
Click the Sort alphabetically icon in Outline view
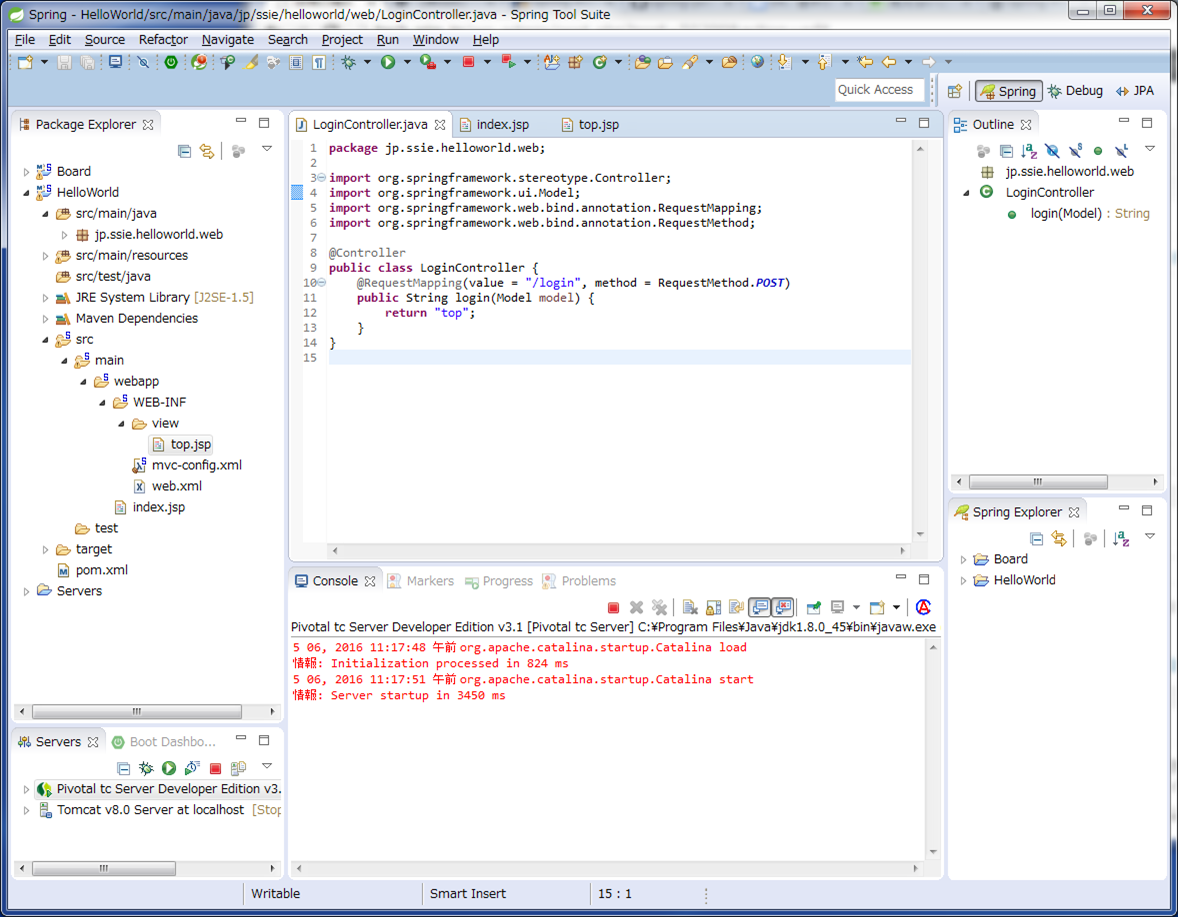point(1029,151)
